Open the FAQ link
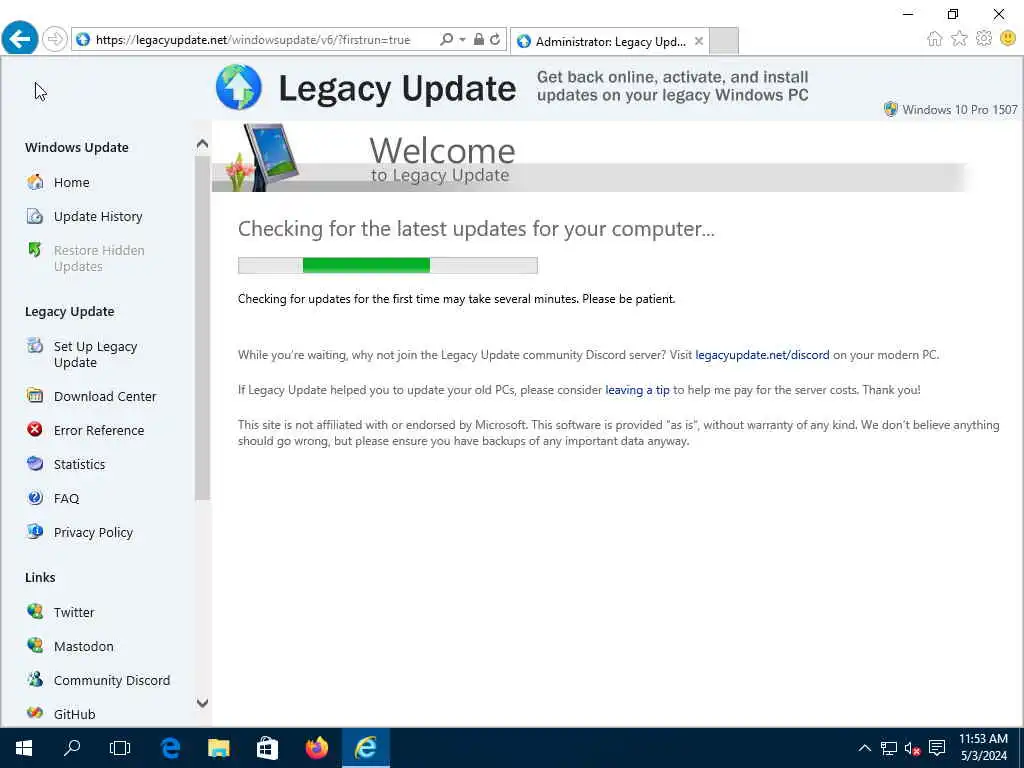 (x=67, y=498)
